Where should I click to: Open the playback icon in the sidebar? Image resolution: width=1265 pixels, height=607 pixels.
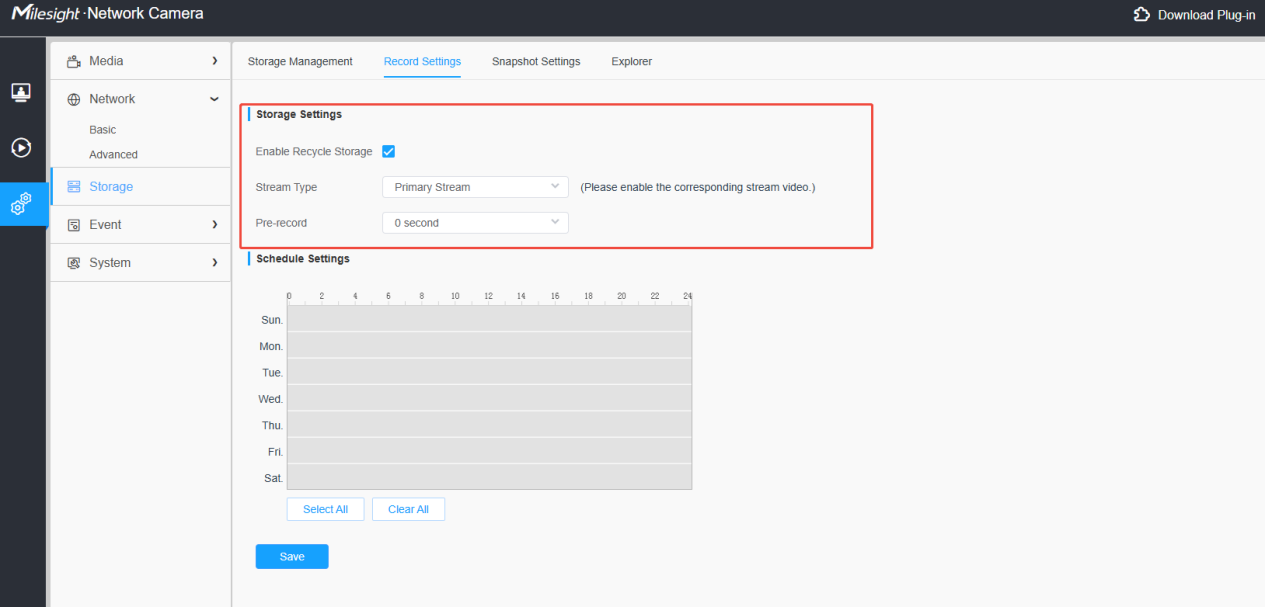pyautogui.click(x=21, y=148)
